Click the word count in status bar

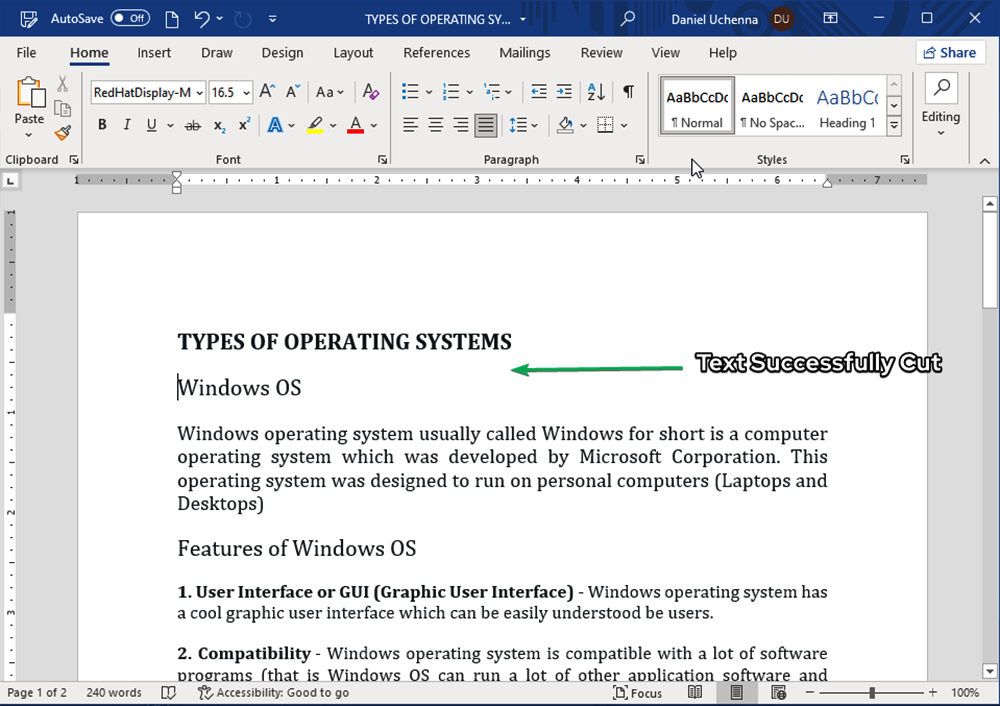coord(113,693)
